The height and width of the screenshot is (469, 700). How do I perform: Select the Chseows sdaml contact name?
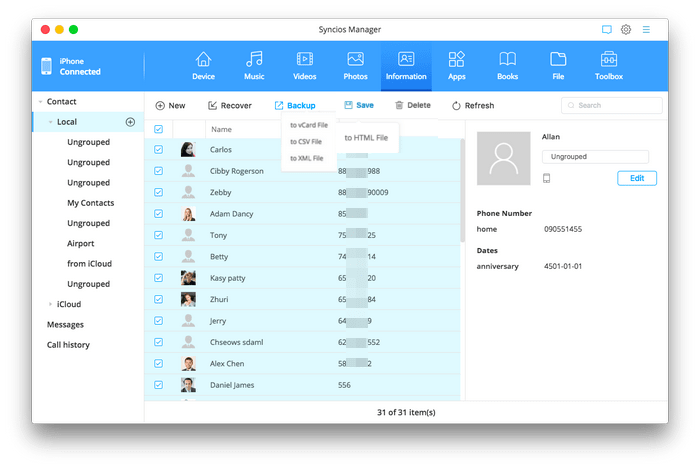pyautogui.click(x=237, y=342)
